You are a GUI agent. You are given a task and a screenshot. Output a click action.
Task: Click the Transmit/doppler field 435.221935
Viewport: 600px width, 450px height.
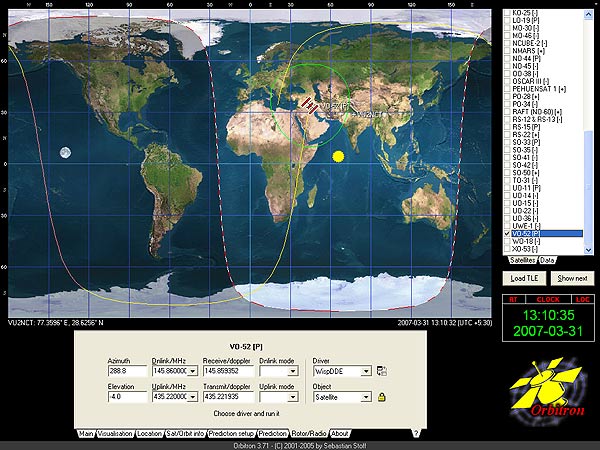(228, 397)
